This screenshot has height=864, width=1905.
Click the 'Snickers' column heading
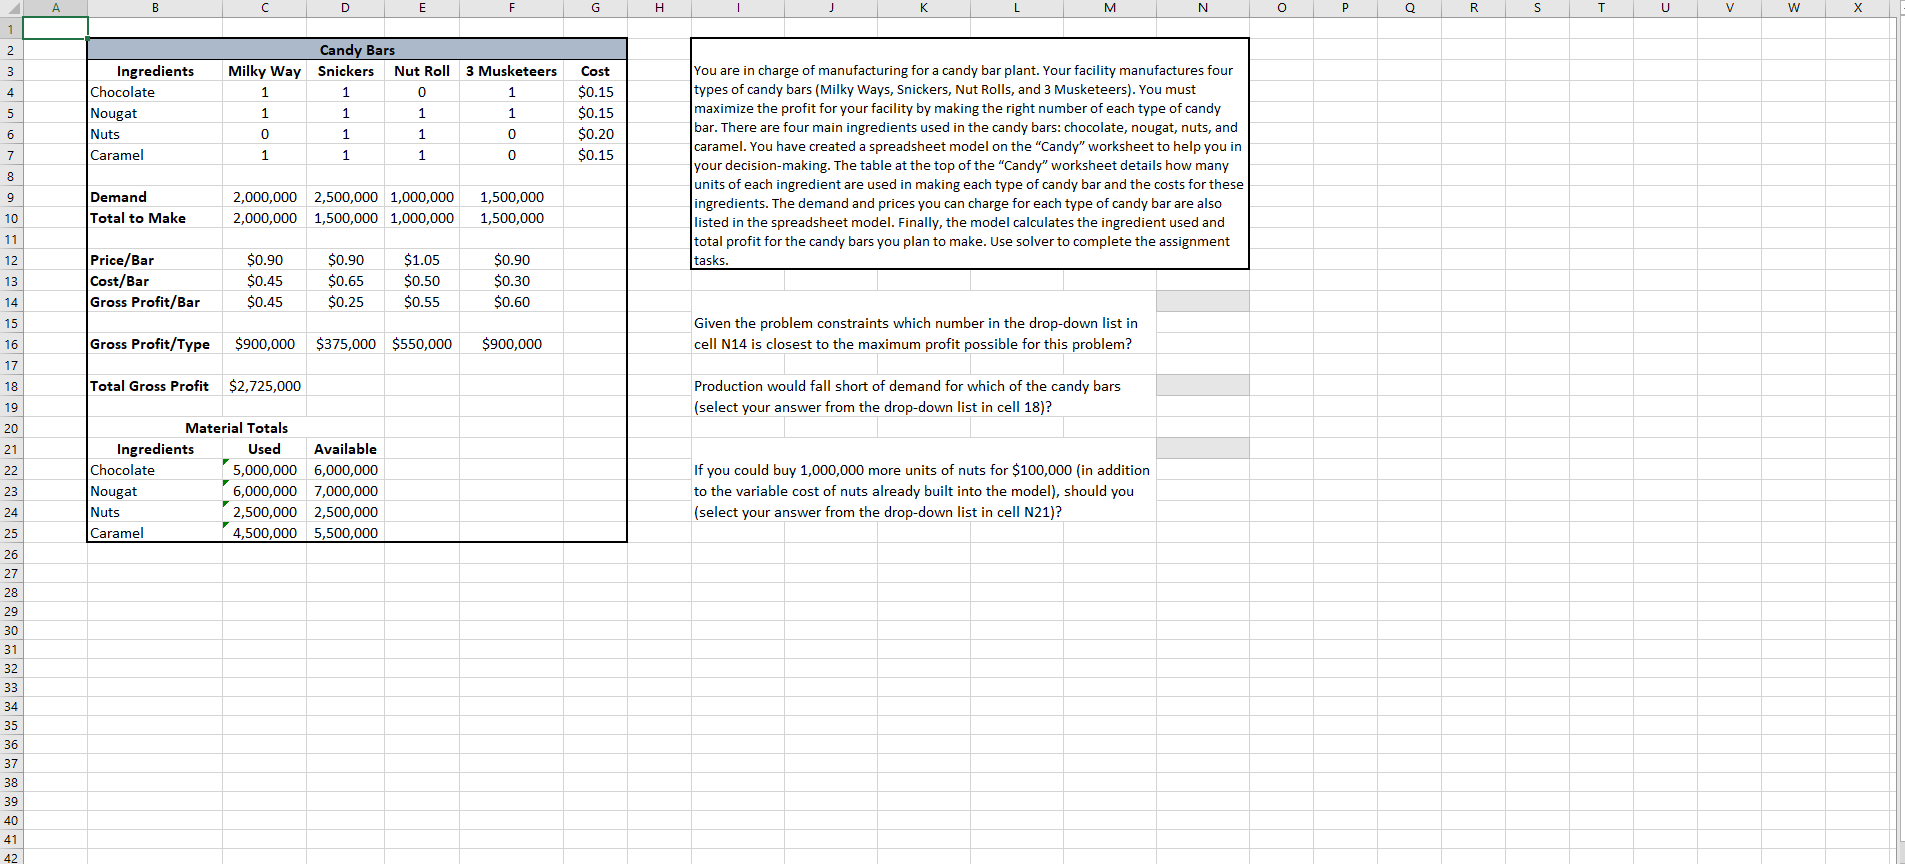click(x=345, y=71)
